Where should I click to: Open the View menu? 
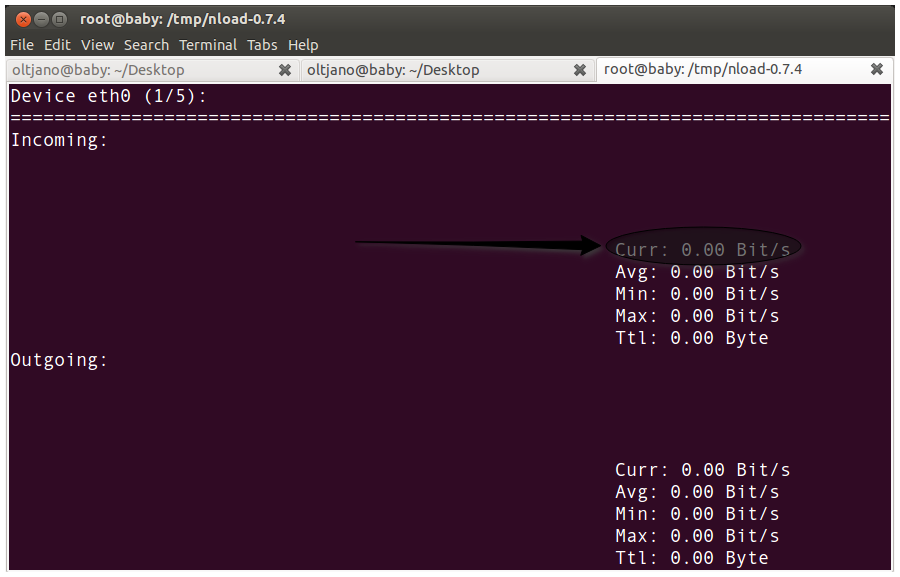(97, 44)
